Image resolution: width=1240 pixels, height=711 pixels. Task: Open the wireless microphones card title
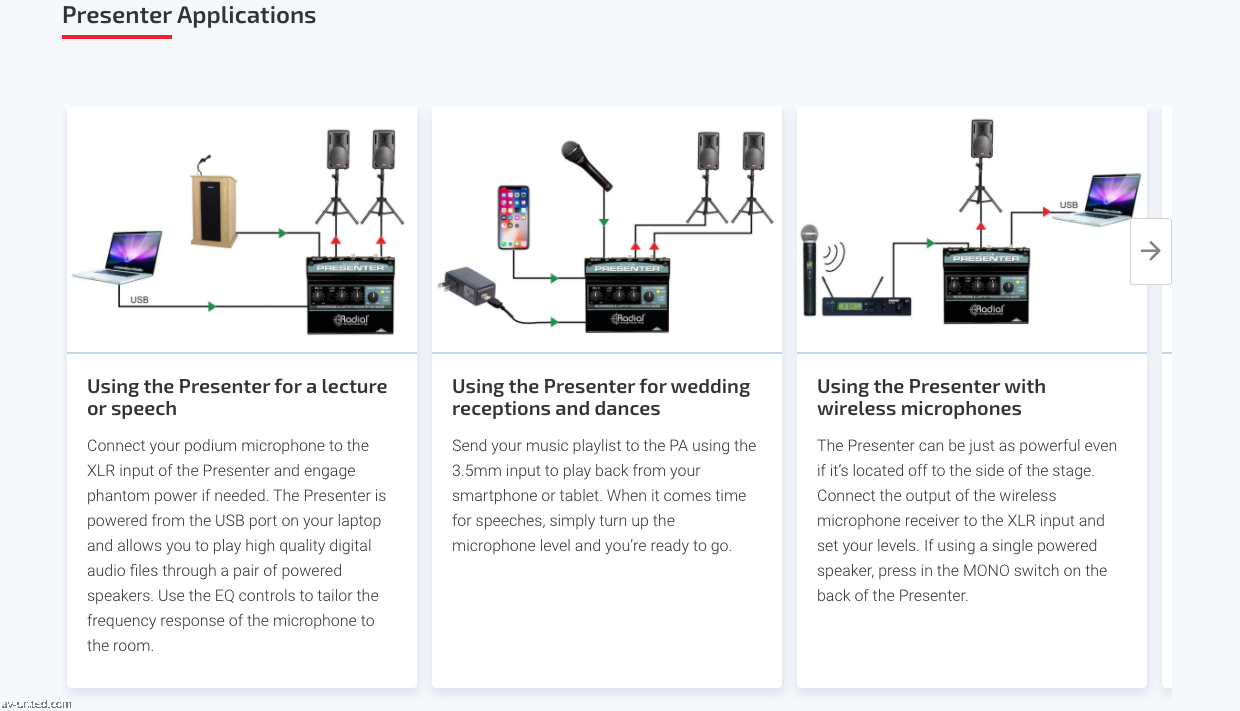(931, 397)
